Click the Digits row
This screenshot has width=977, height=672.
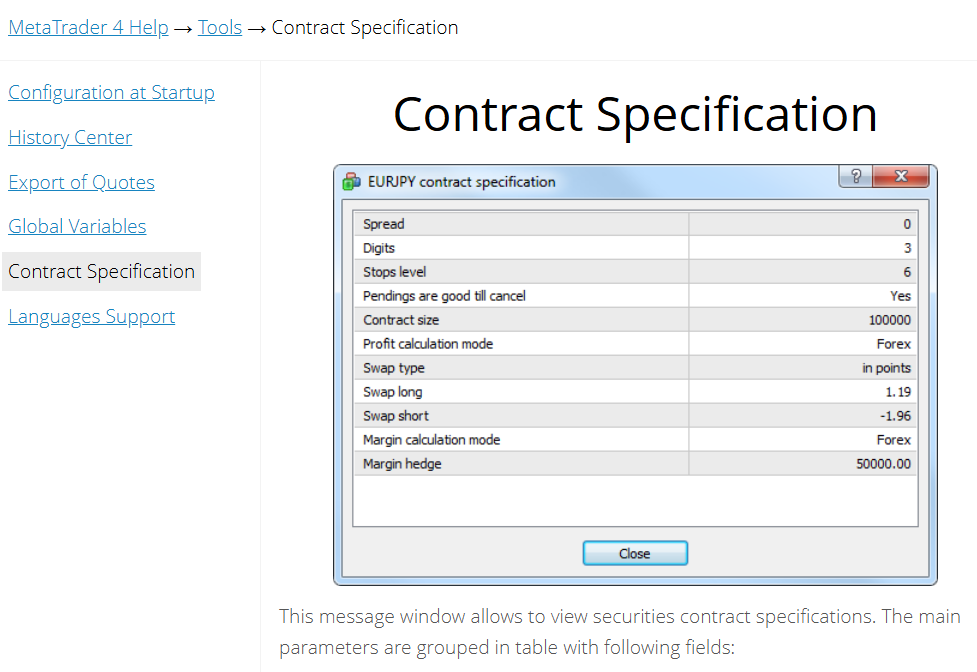point(520,248)
